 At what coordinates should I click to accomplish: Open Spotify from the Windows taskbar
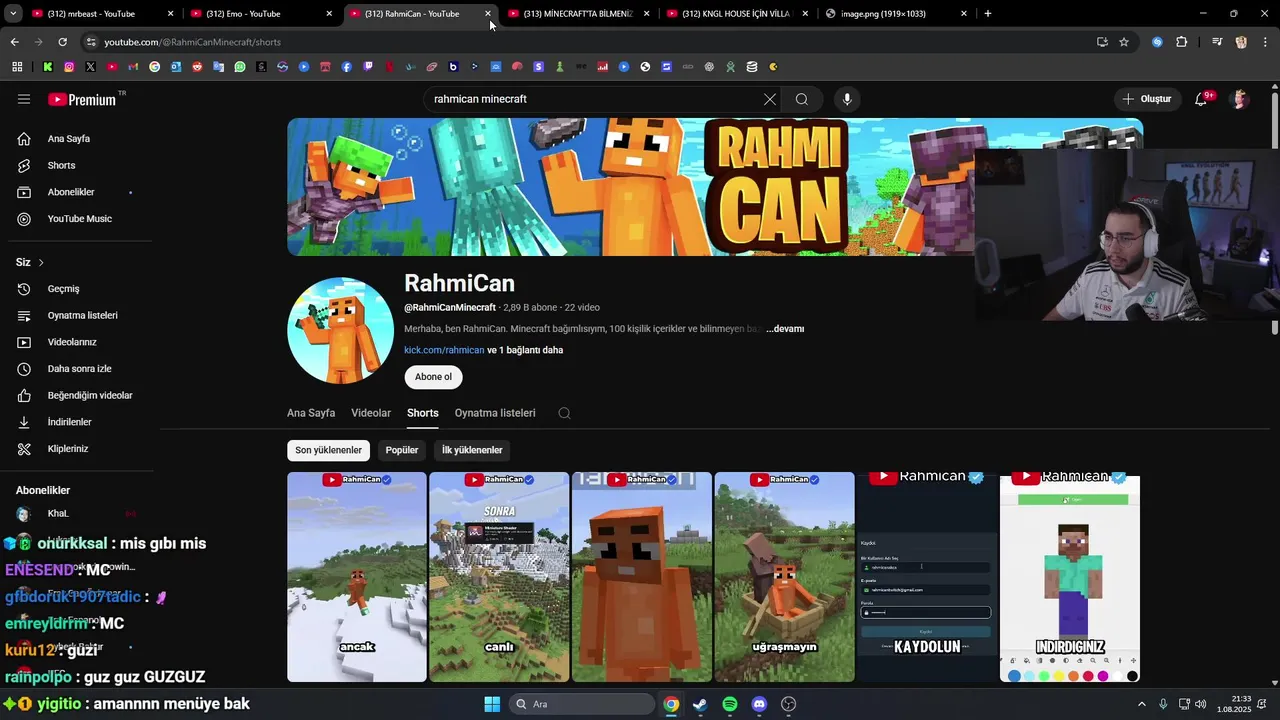[730, 704]
